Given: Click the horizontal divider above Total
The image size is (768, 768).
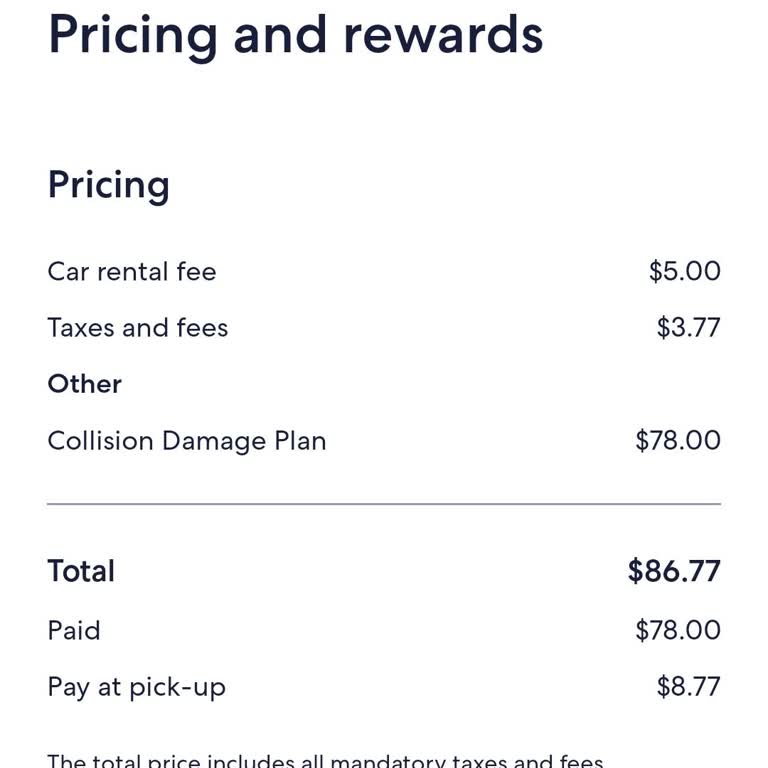Looking at the screenshot, I should tap(384, 504).
